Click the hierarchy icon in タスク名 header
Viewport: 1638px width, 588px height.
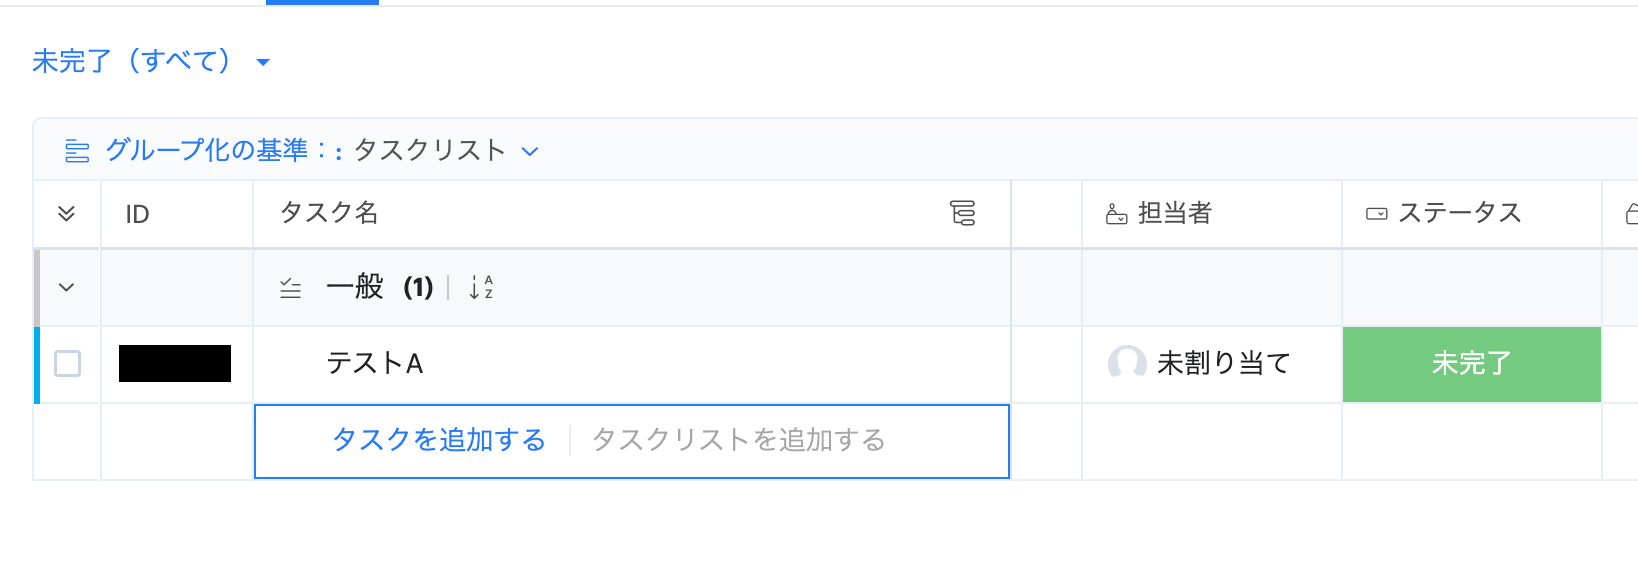click(x=962, y=213)
